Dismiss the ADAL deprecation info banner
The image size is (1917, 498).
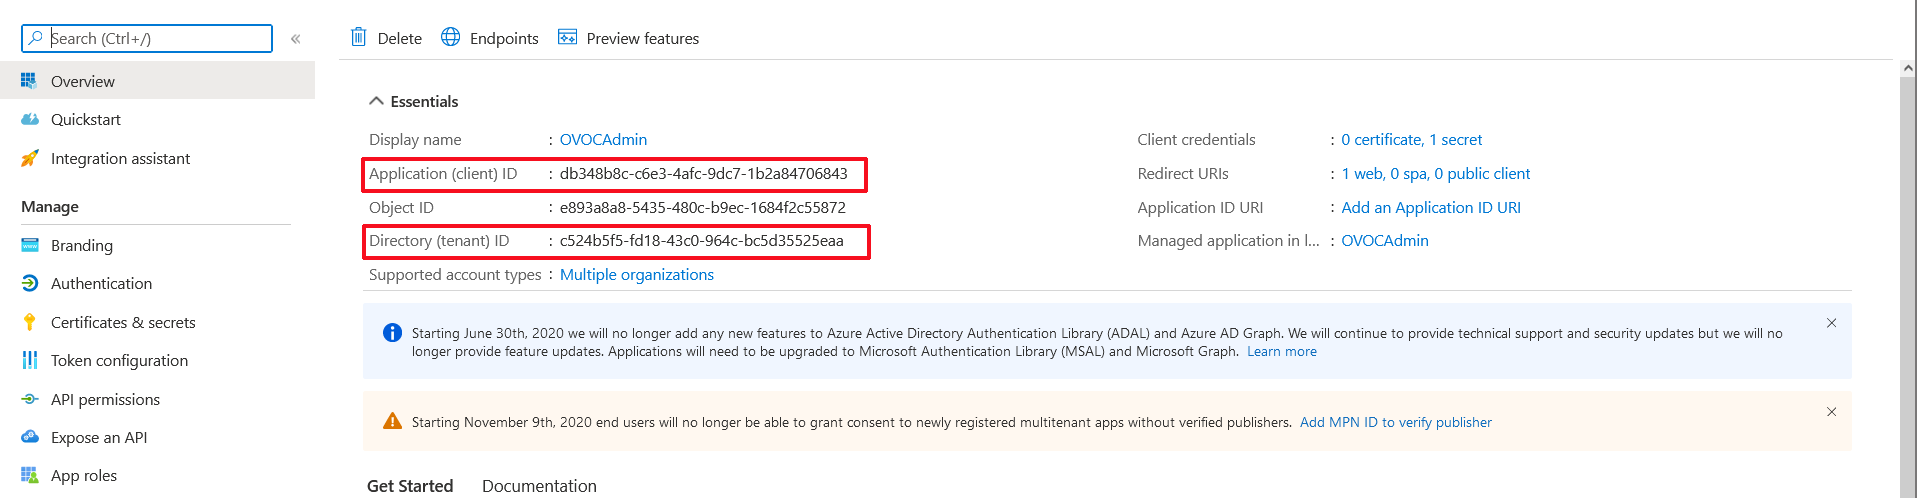coord(1831,323)
